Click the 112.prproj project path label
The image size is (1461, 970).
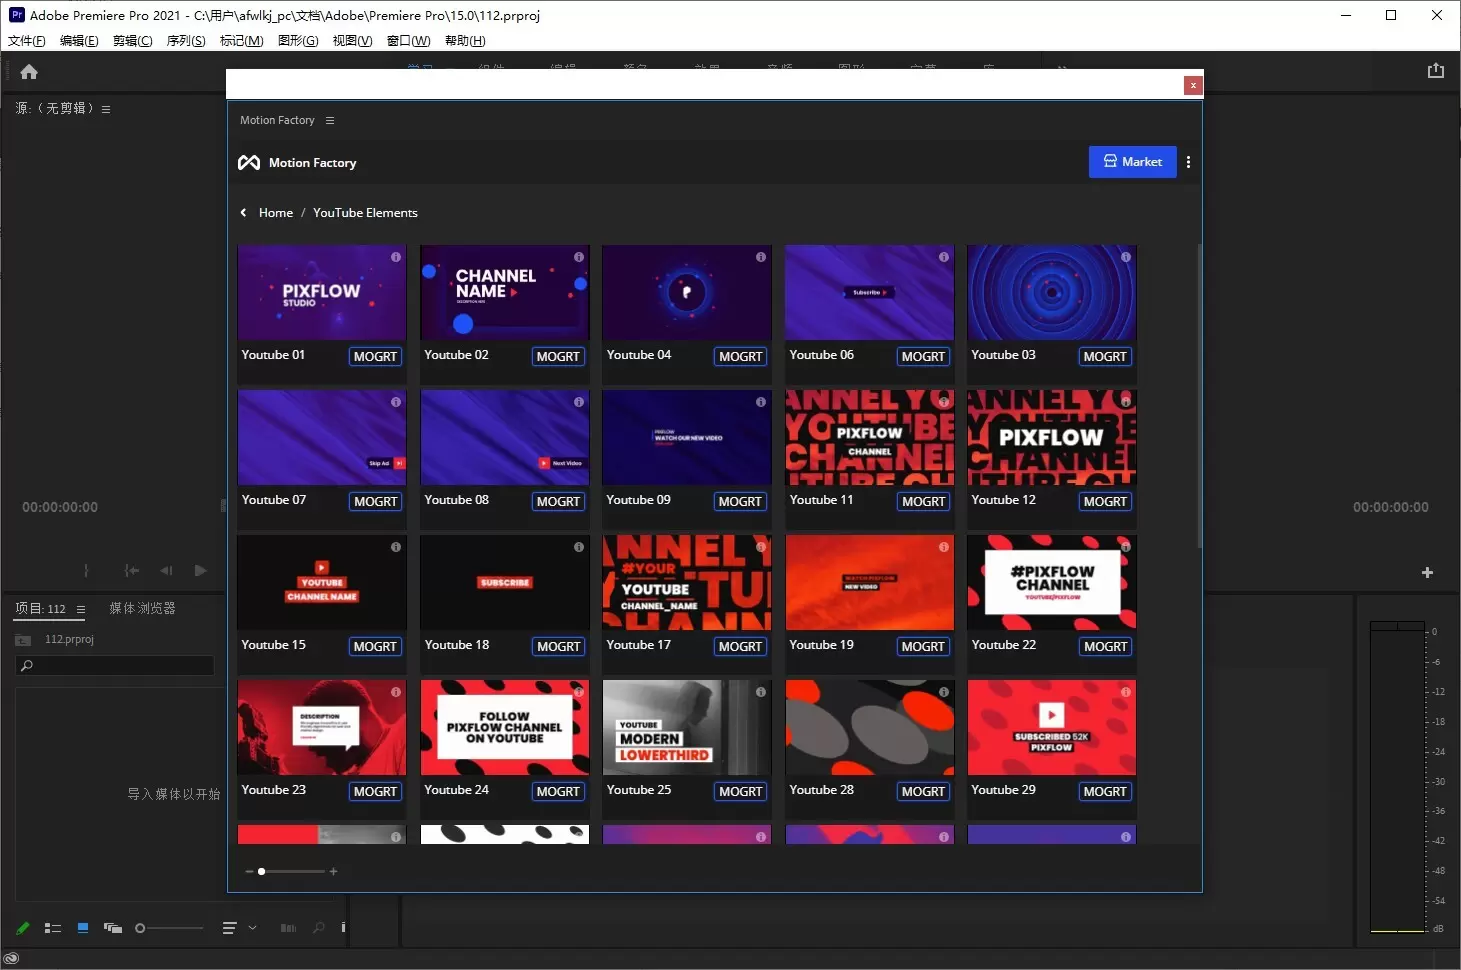point(69,639)
